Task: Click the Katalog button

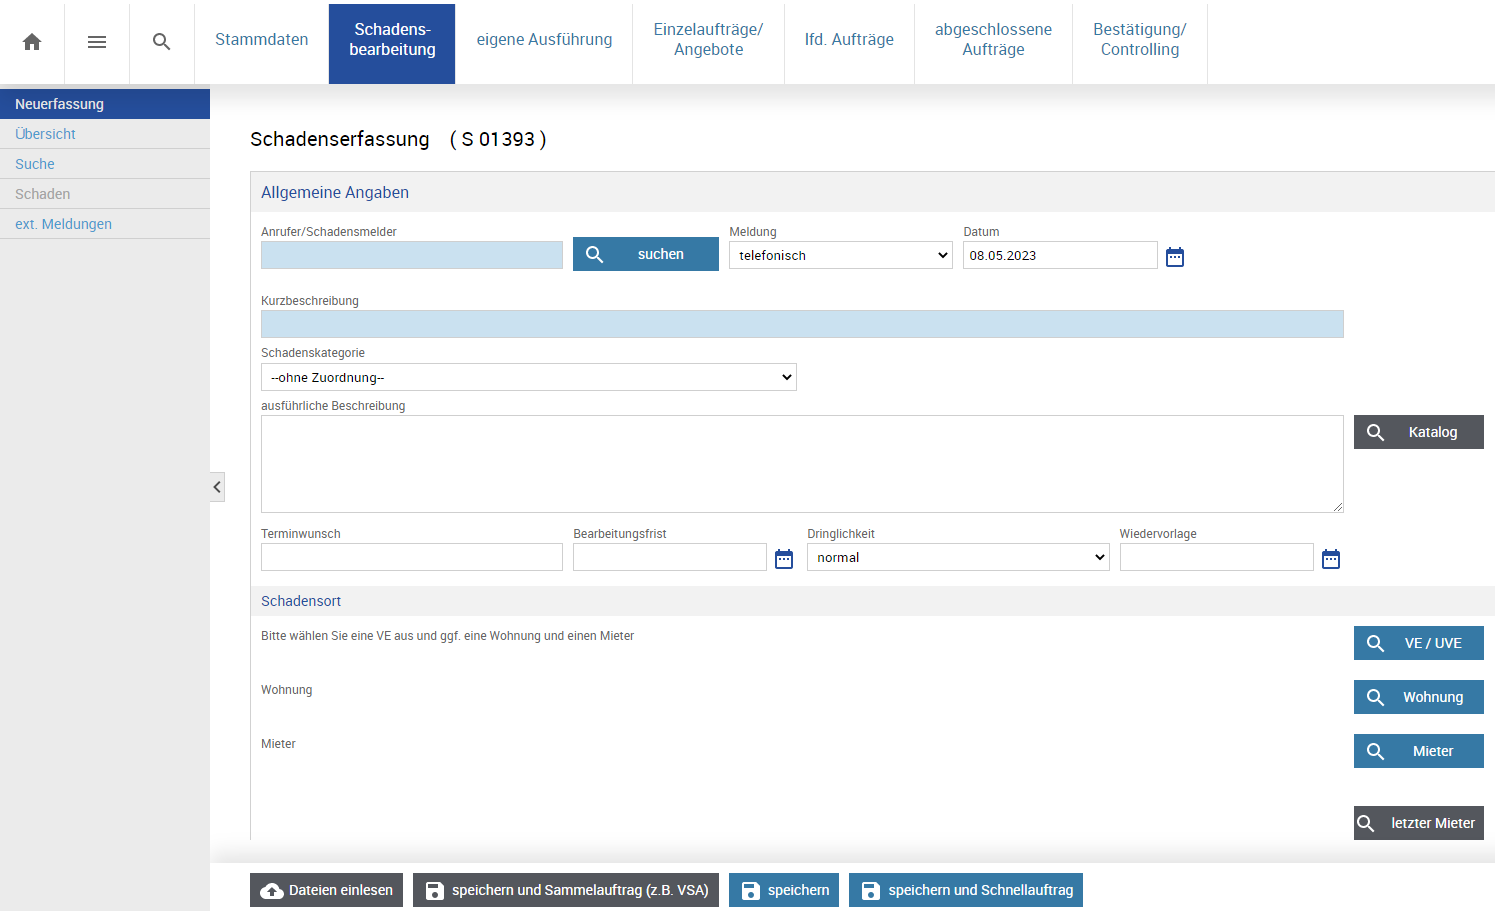Action: [x=1418, y=432]
